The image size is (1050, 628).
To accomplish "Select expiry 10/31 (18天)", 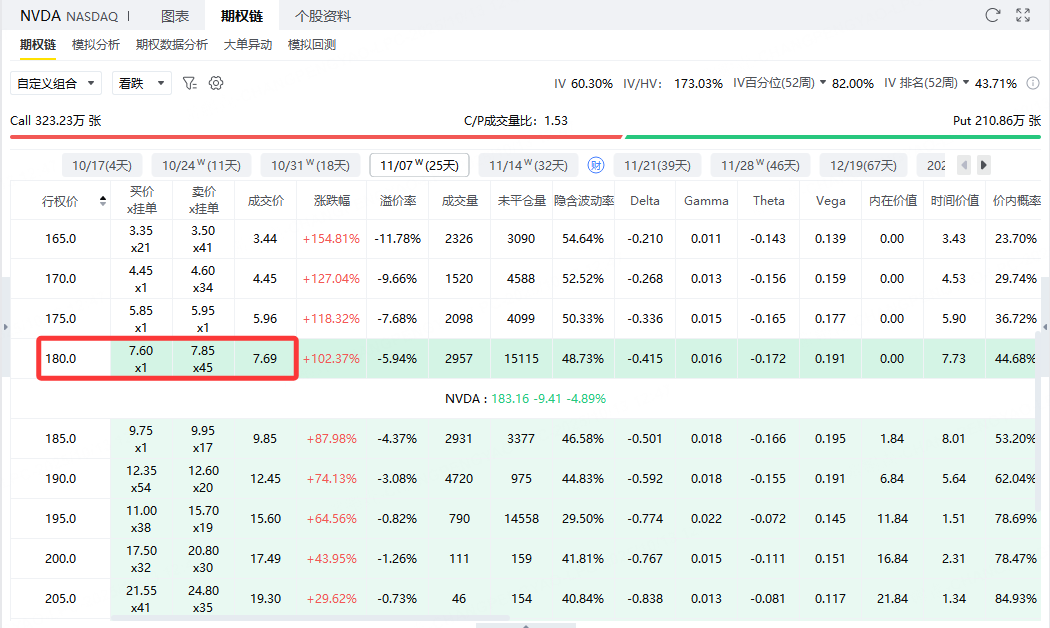I will pos(310,165).
